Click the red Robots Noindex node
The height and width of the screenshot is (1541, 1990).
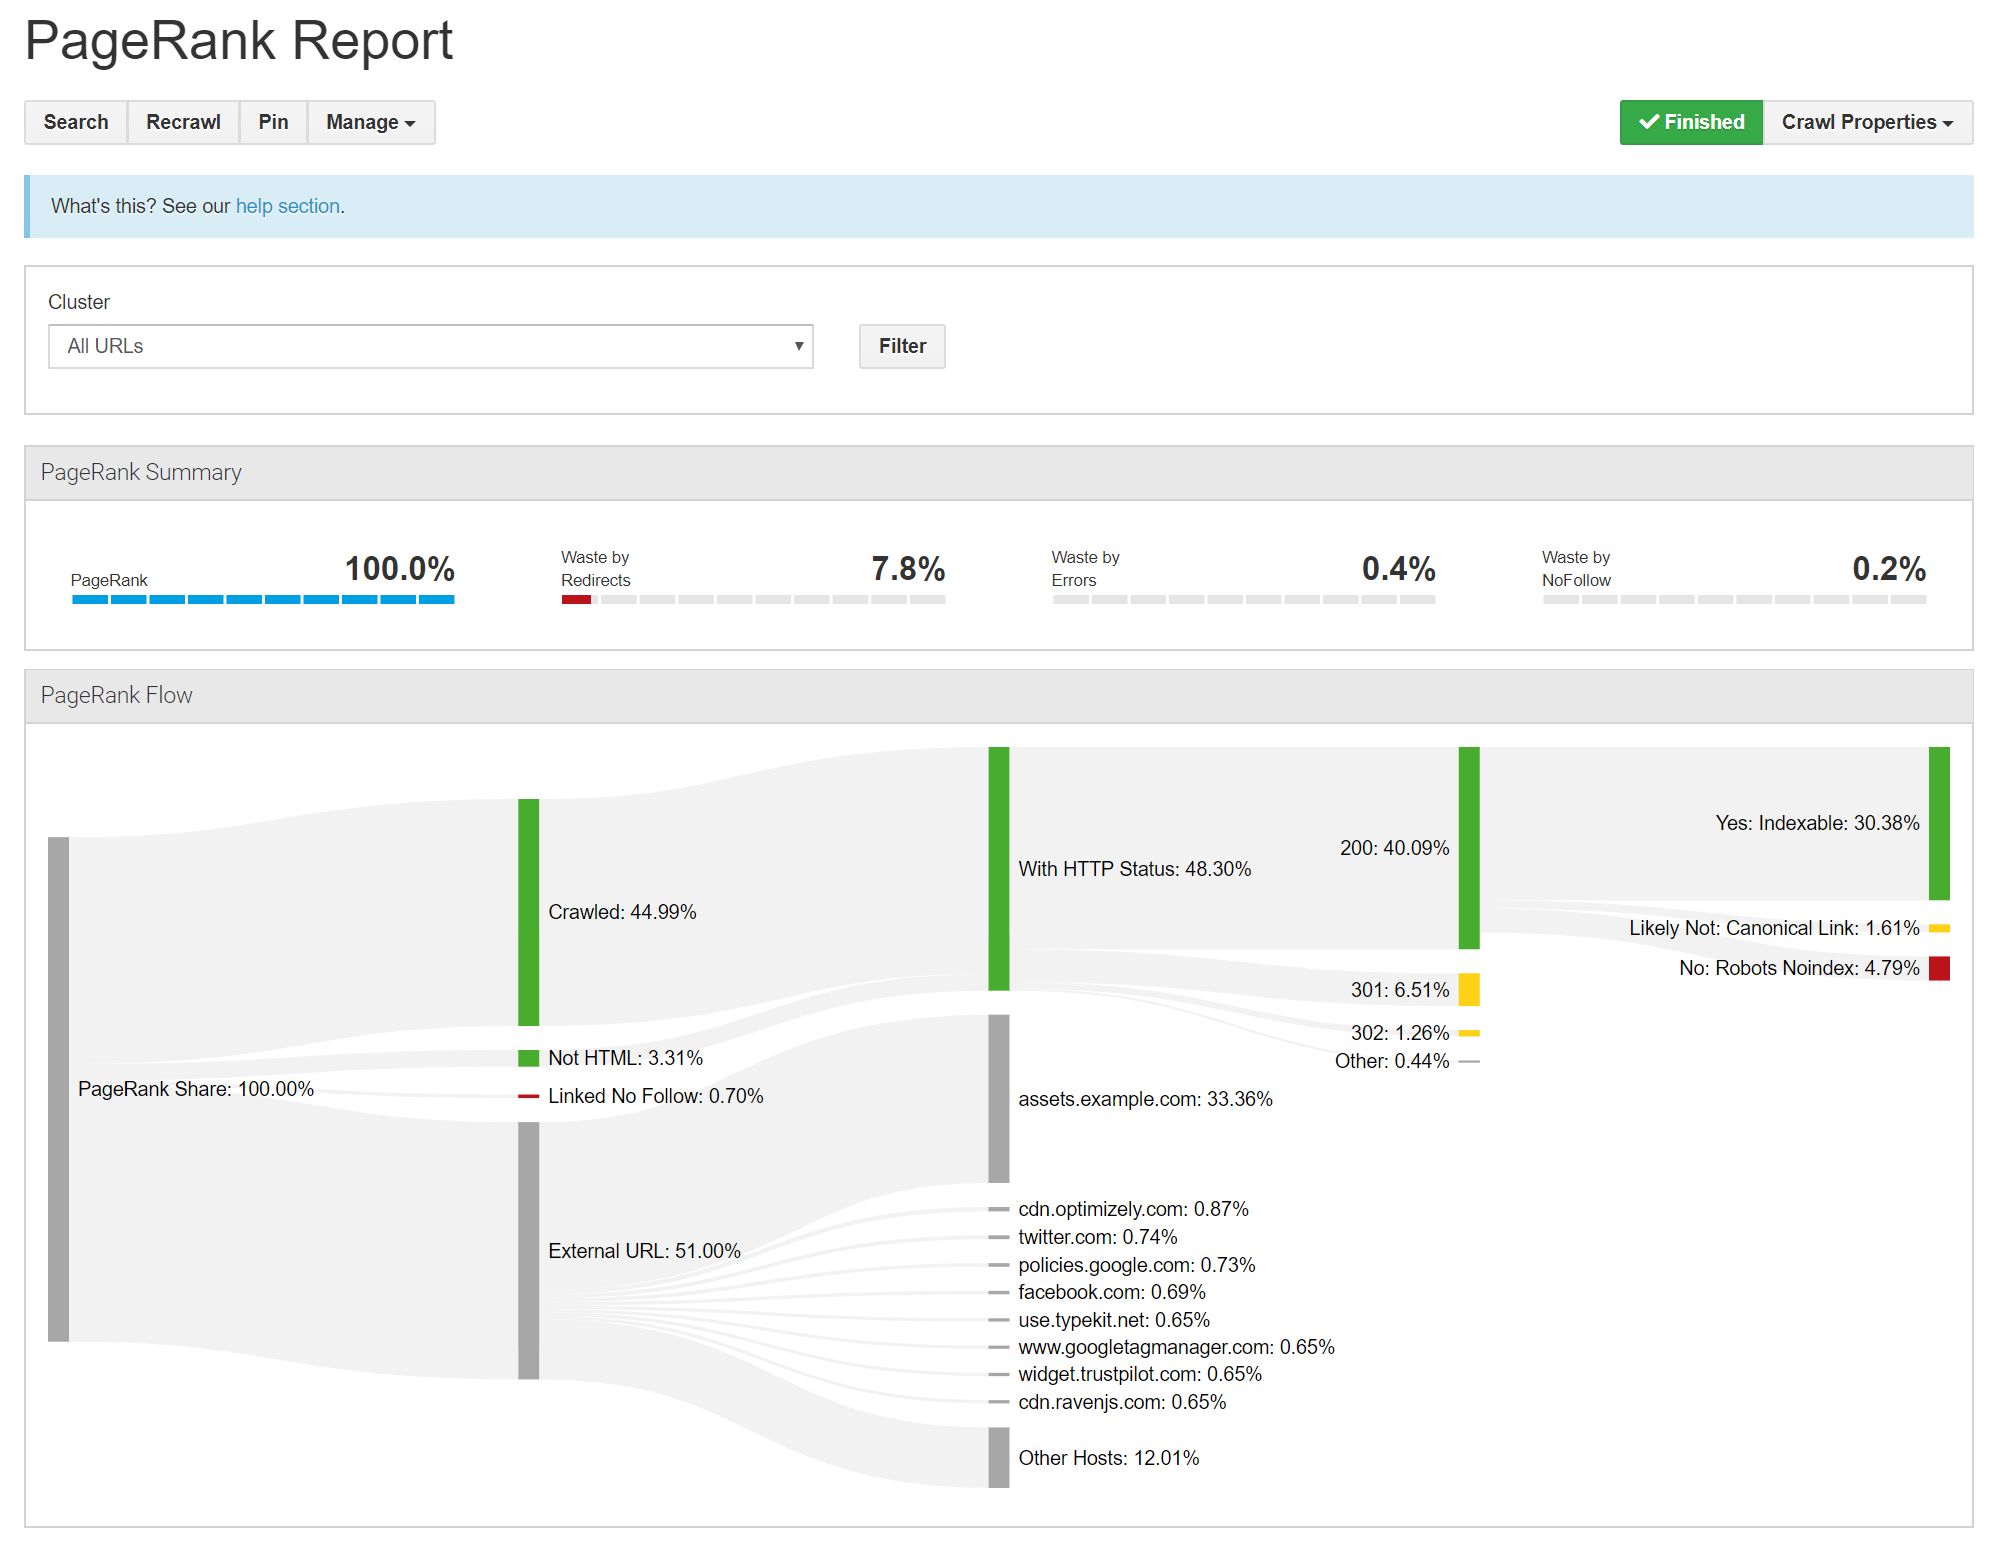[1938, 968]
